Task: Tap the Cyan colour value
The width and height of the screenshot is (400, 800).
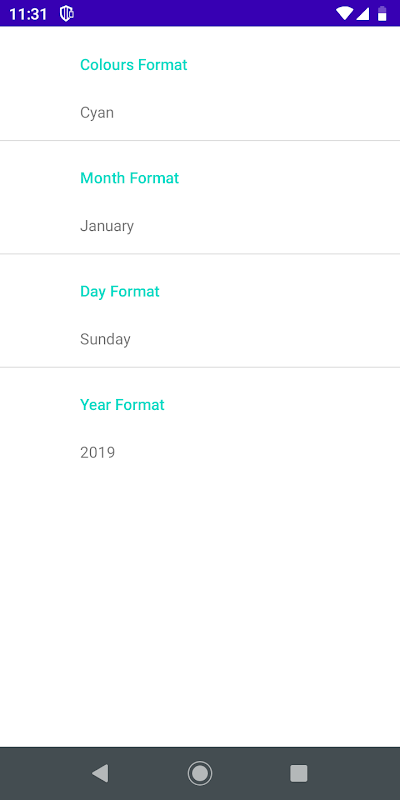Action: tap(97, 113)
